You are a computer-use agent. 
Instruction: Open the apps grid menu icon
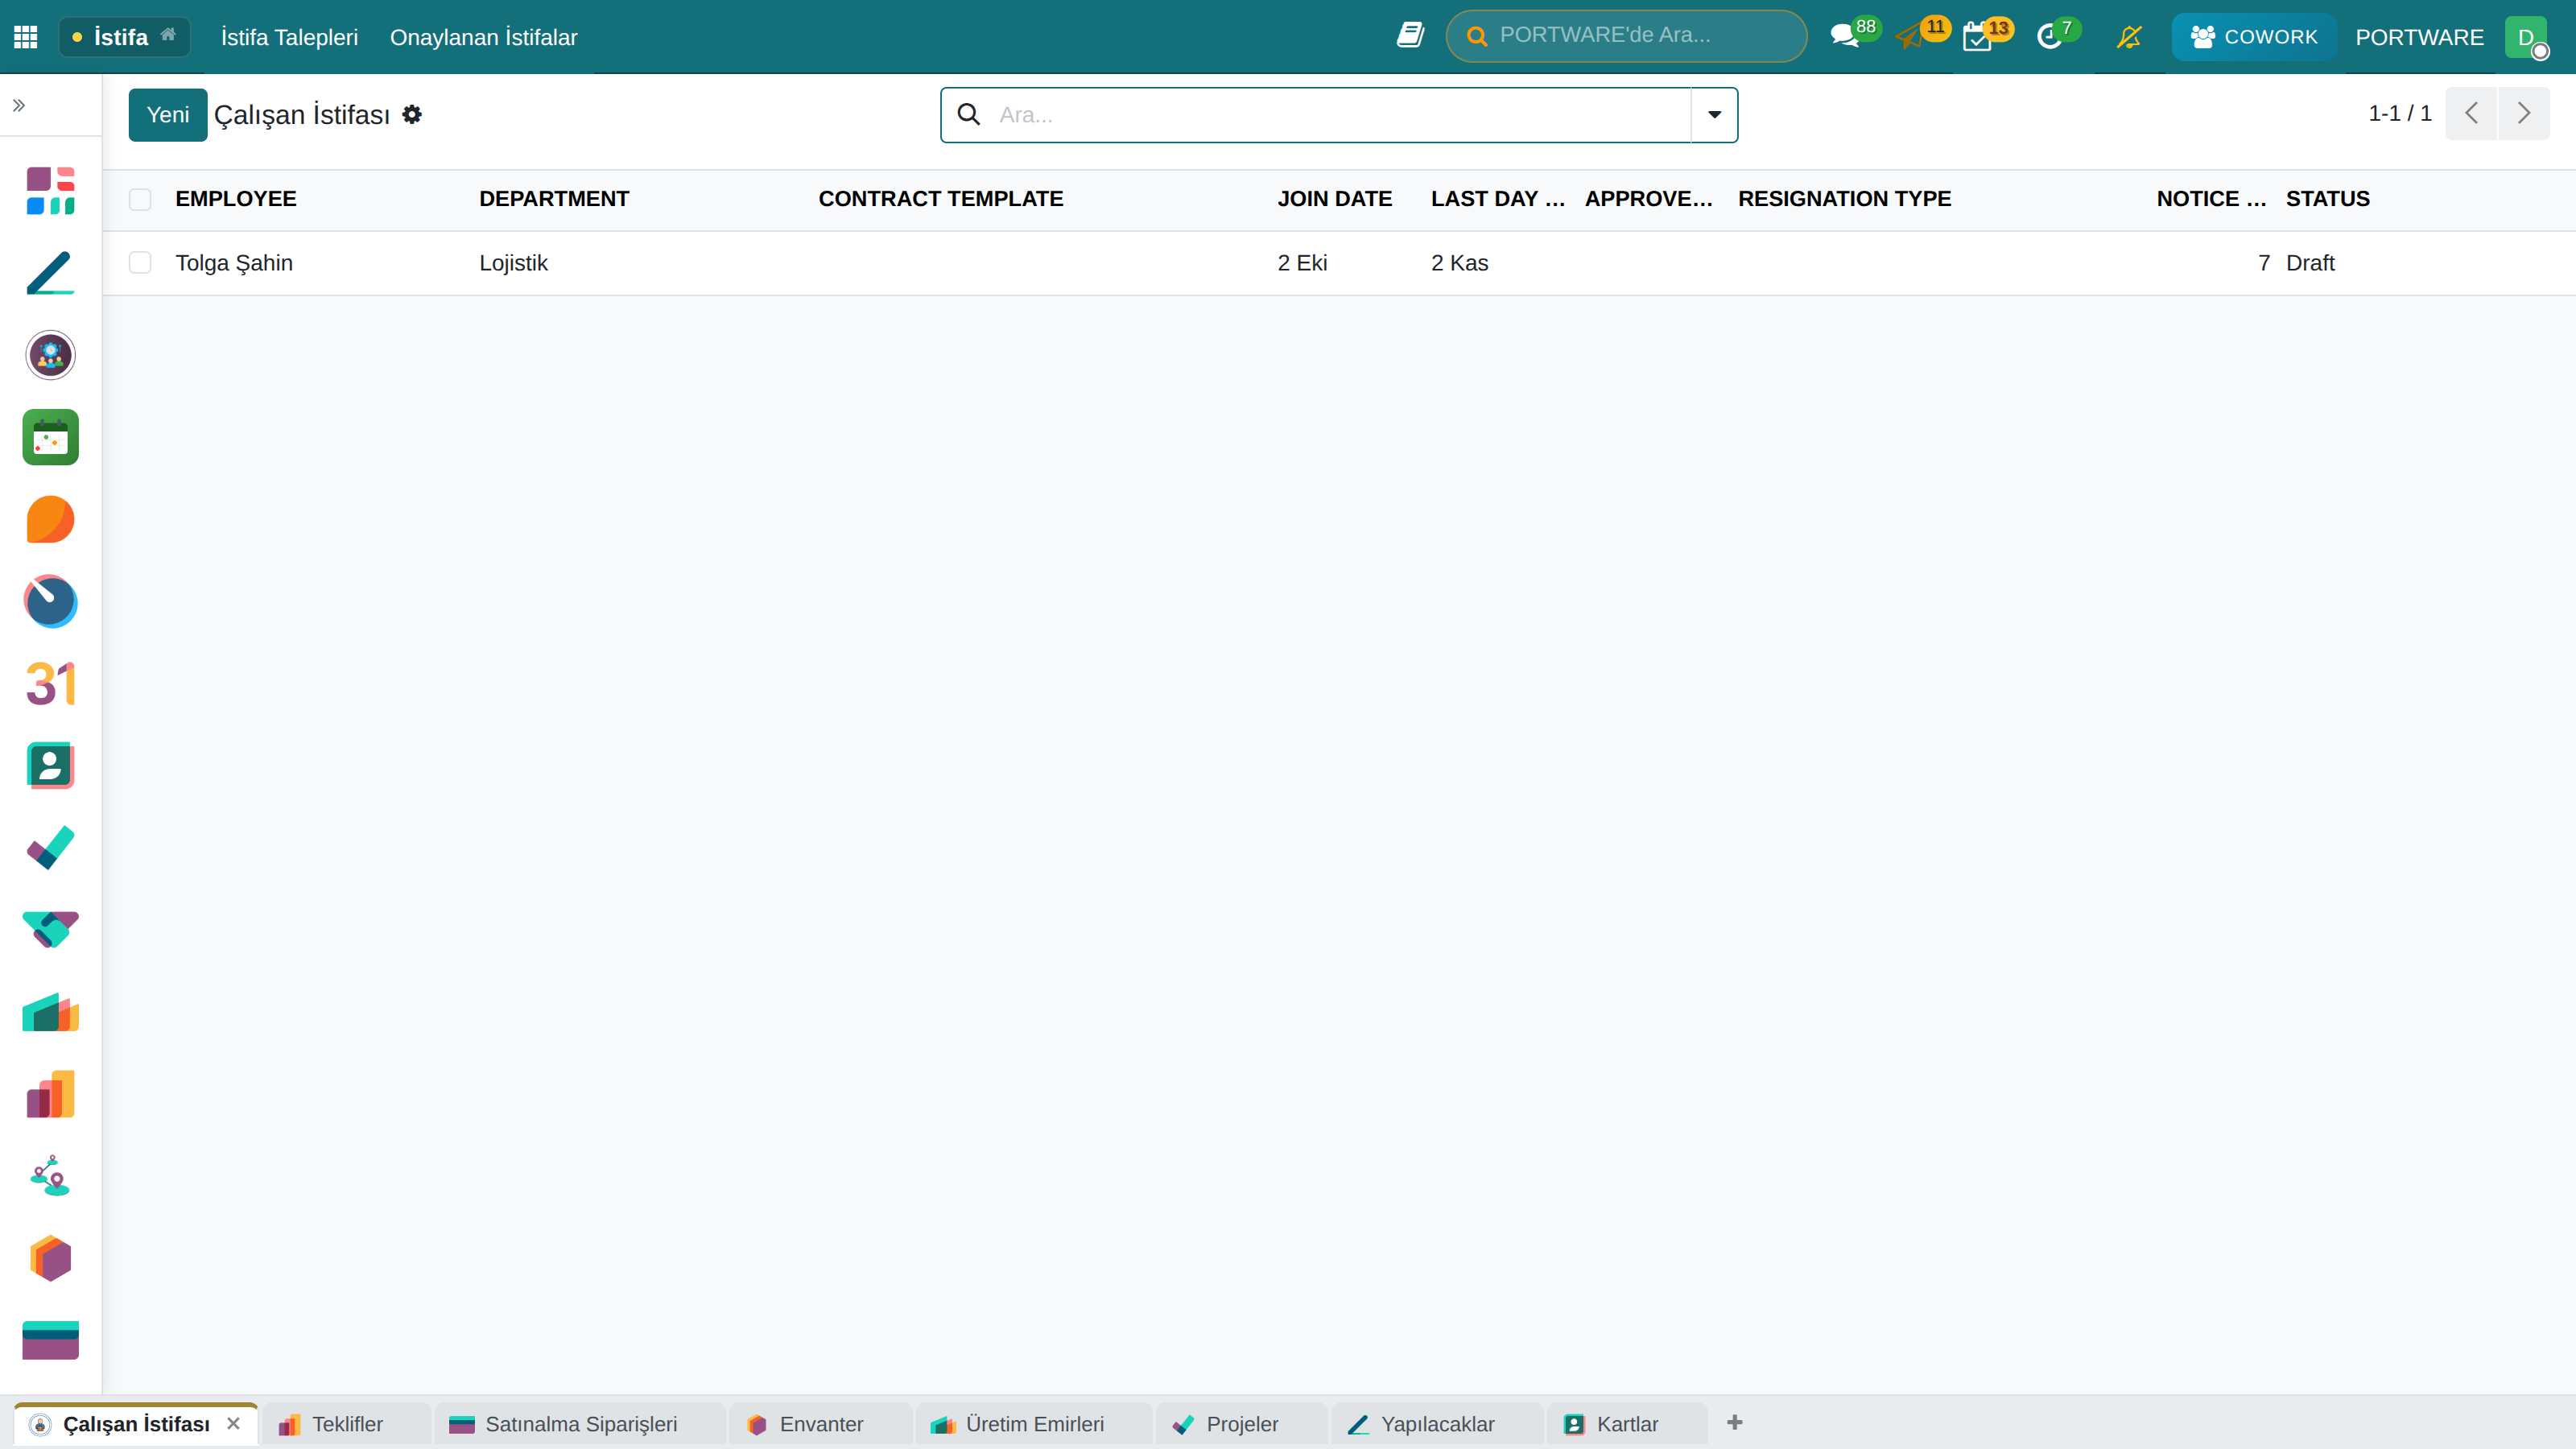26,37
